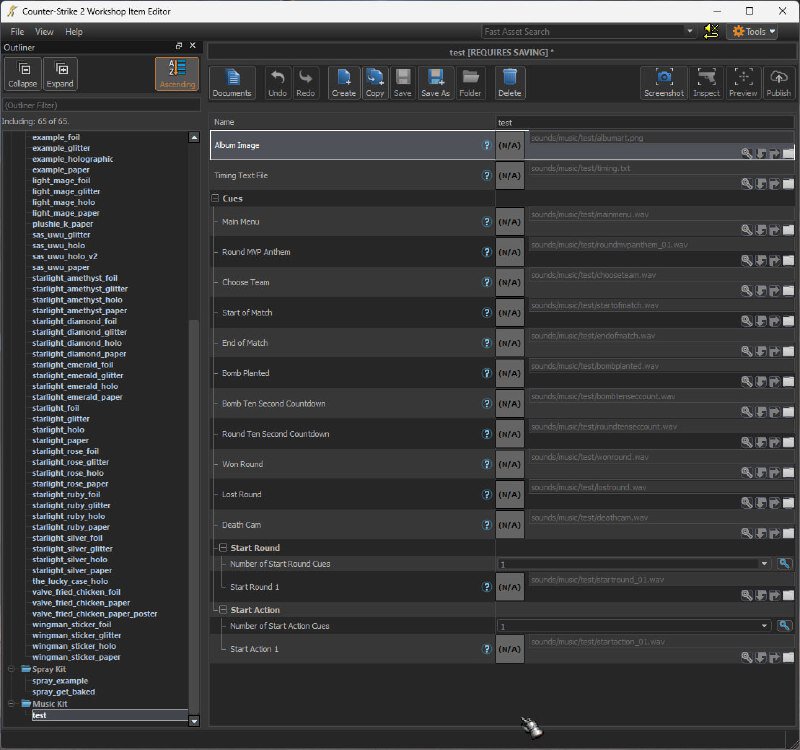
Task: Open the File menu
Action: (17, 32)
